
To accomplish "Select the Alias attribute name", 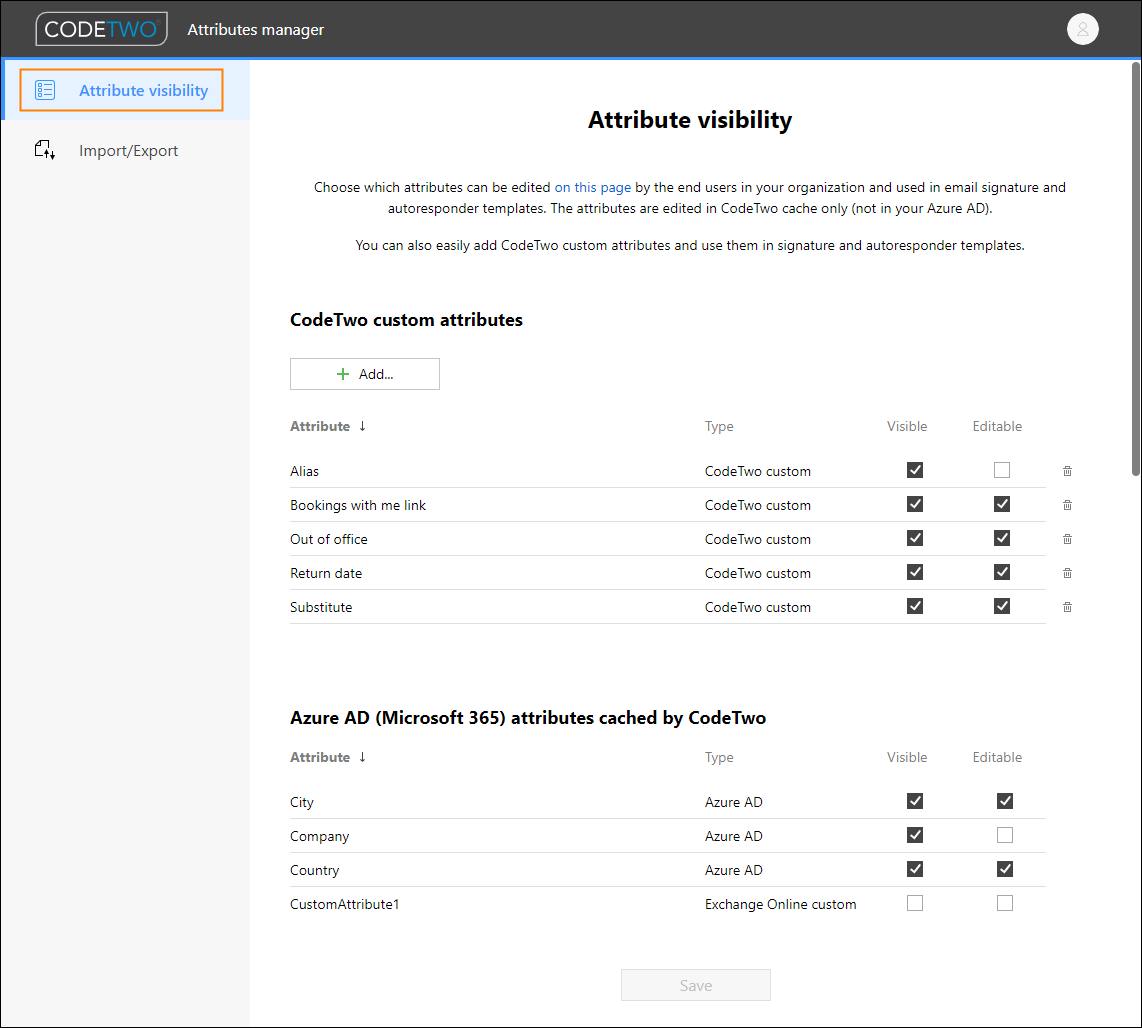I will tap(304, 471).
